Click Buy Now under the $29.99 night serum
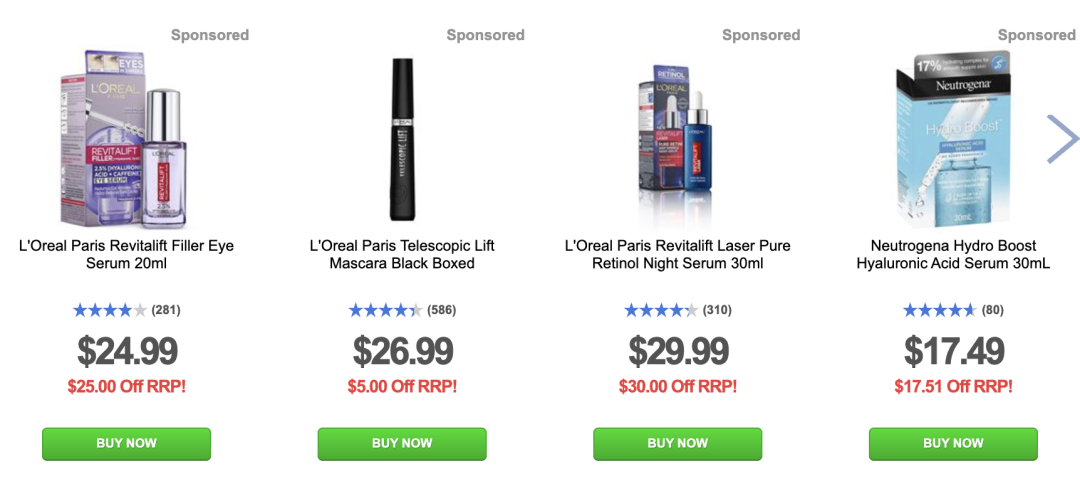 (678, 444)
